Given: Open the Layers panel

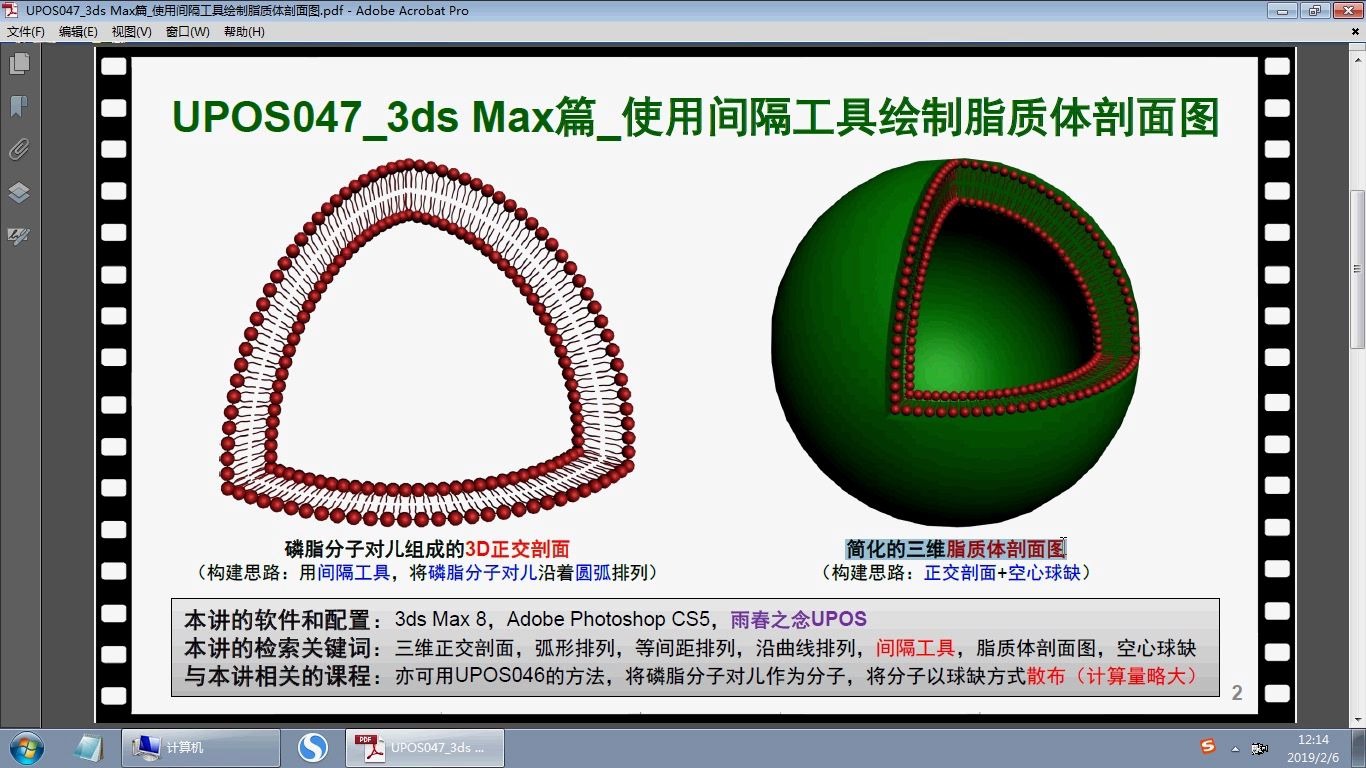Looking at the screenshot, I should [20, 193].
